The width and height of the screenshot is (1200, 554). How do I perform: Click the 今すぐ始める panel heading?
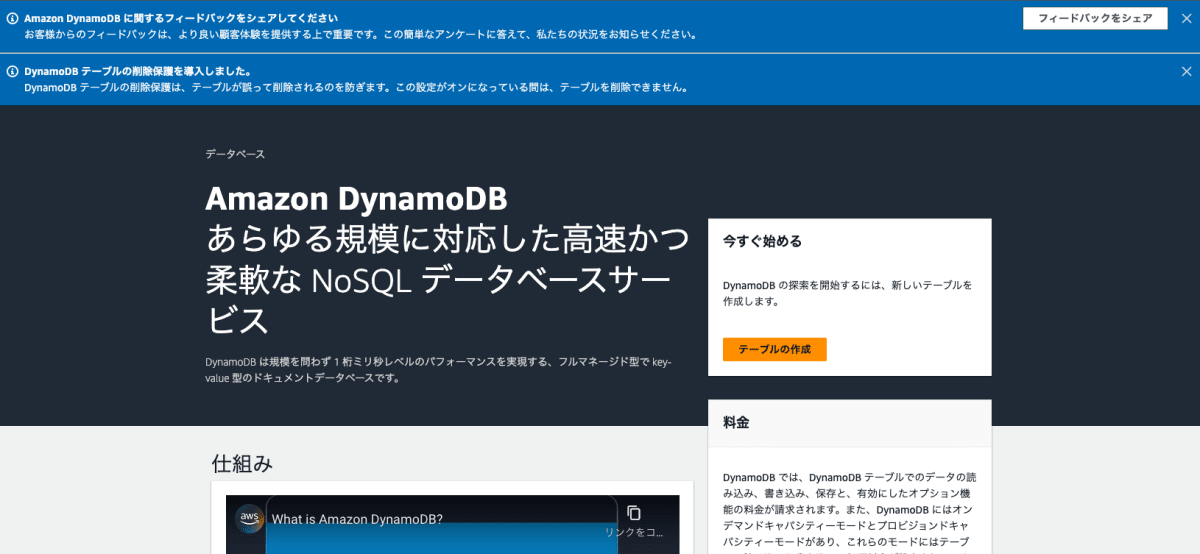[762, 241]
